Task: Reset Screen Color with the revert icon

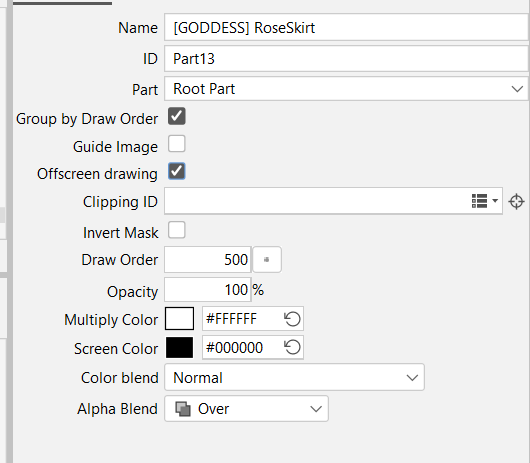Action: tap(292, 347)
